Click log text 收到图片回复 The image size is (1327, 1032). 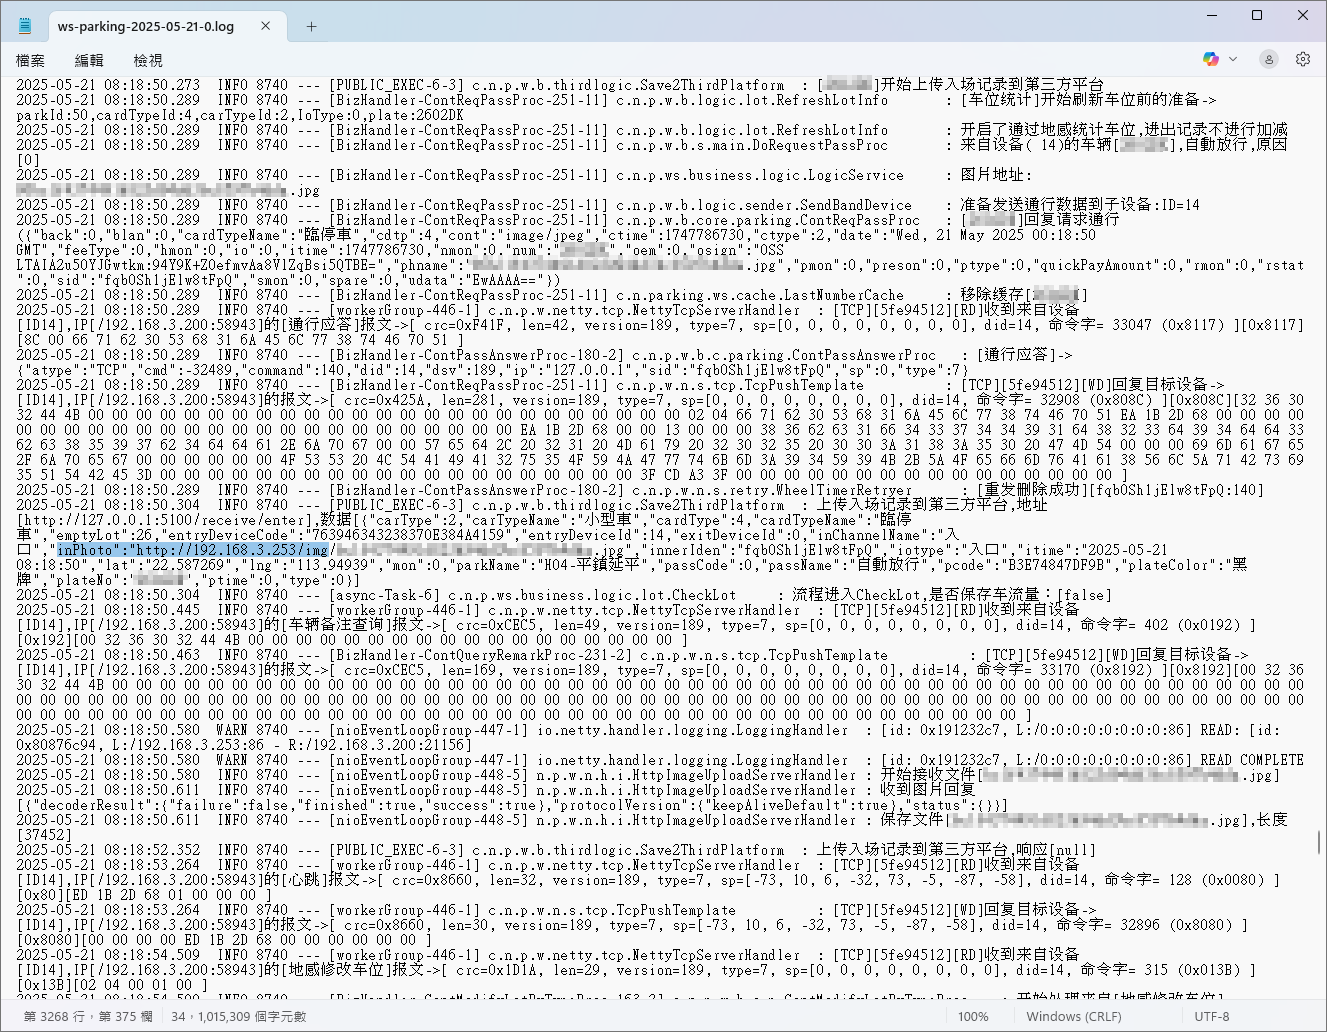pos(929,790)
